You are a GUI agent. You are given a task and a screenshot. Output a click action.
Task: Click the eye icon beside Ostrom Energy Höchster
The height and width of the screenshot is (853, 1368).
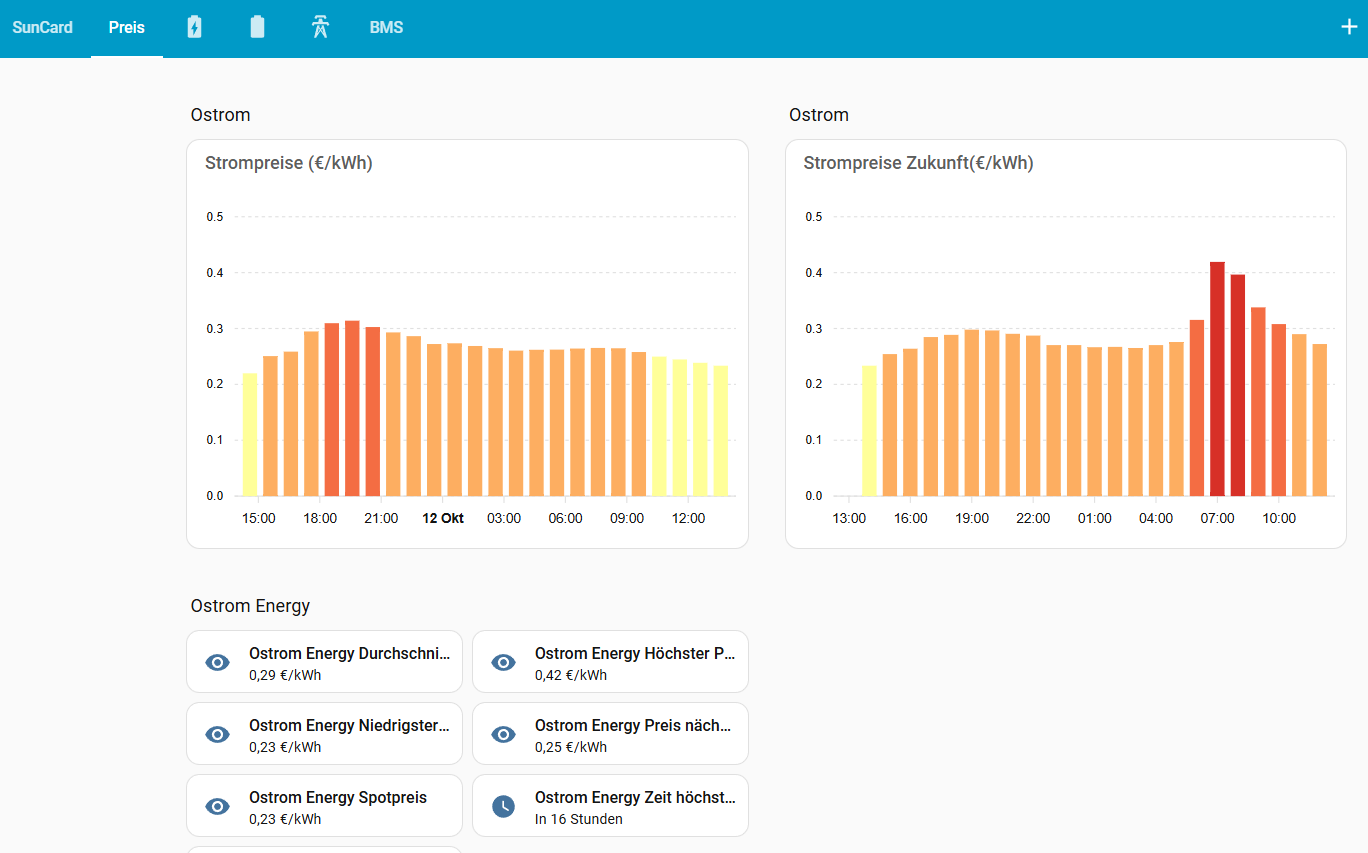coord(504,662)
